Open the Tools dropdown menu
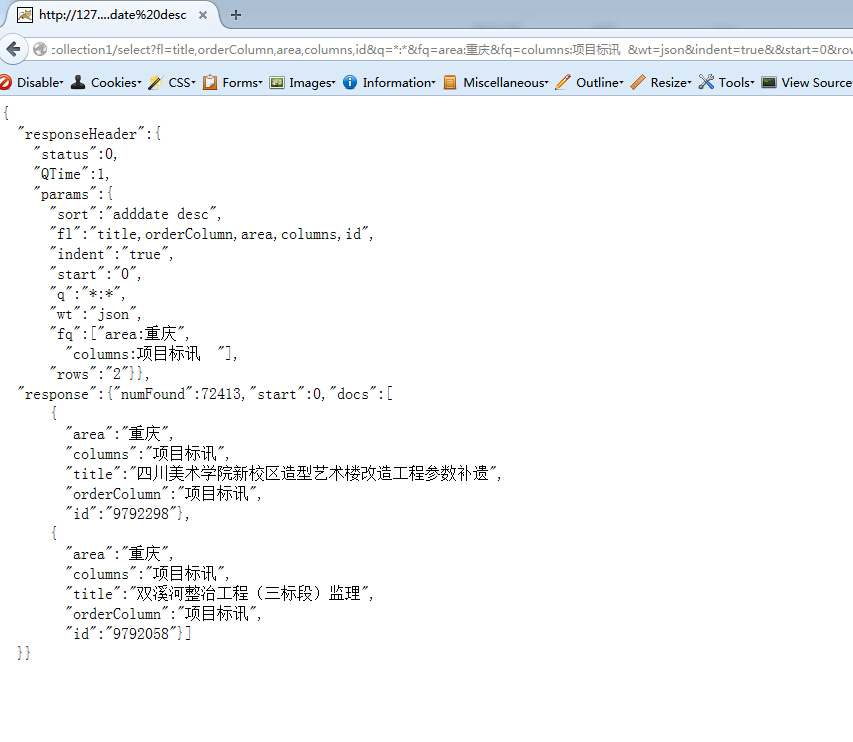This screenshot has height=742, width=853. [x=737, y=82]
